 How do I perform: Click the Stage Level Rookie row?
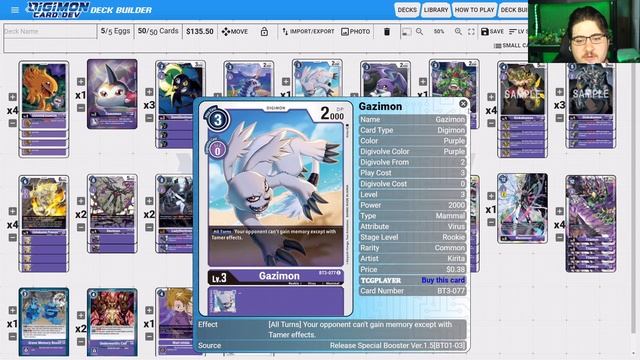click(412, 237)
